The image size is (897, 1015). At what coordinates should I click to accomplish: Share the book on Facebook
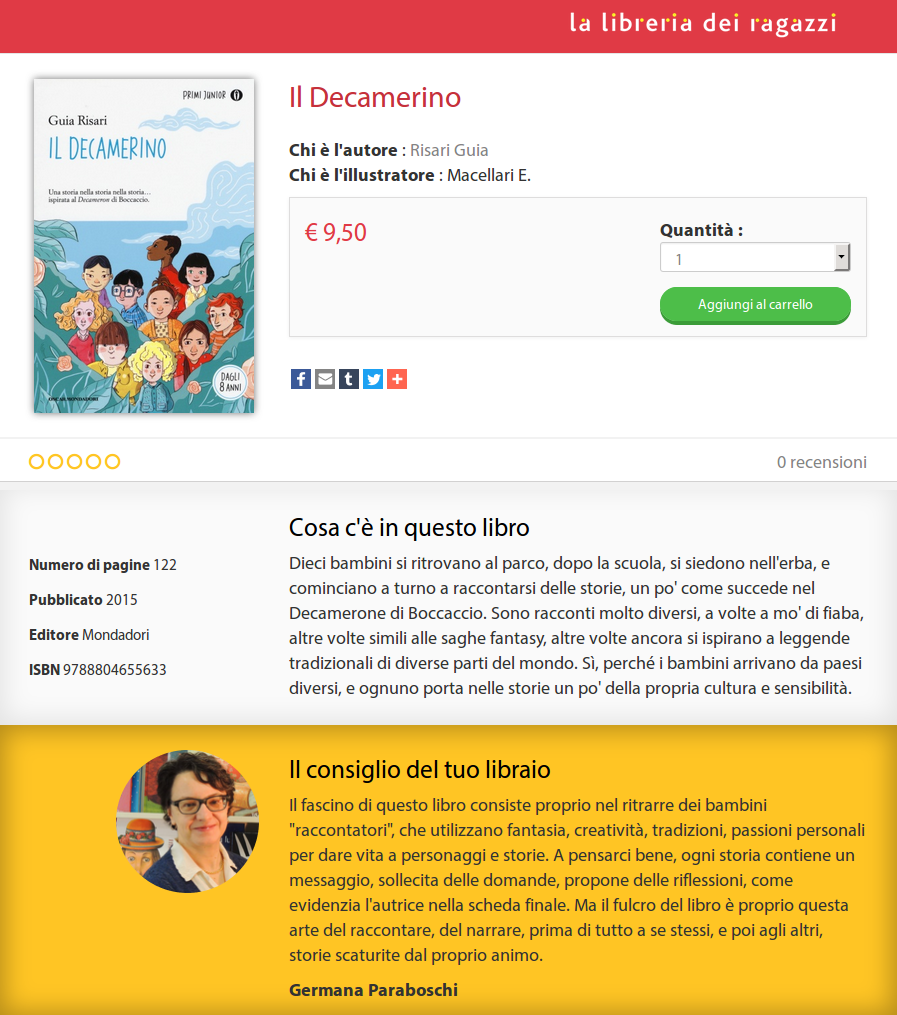click(301, 379)
